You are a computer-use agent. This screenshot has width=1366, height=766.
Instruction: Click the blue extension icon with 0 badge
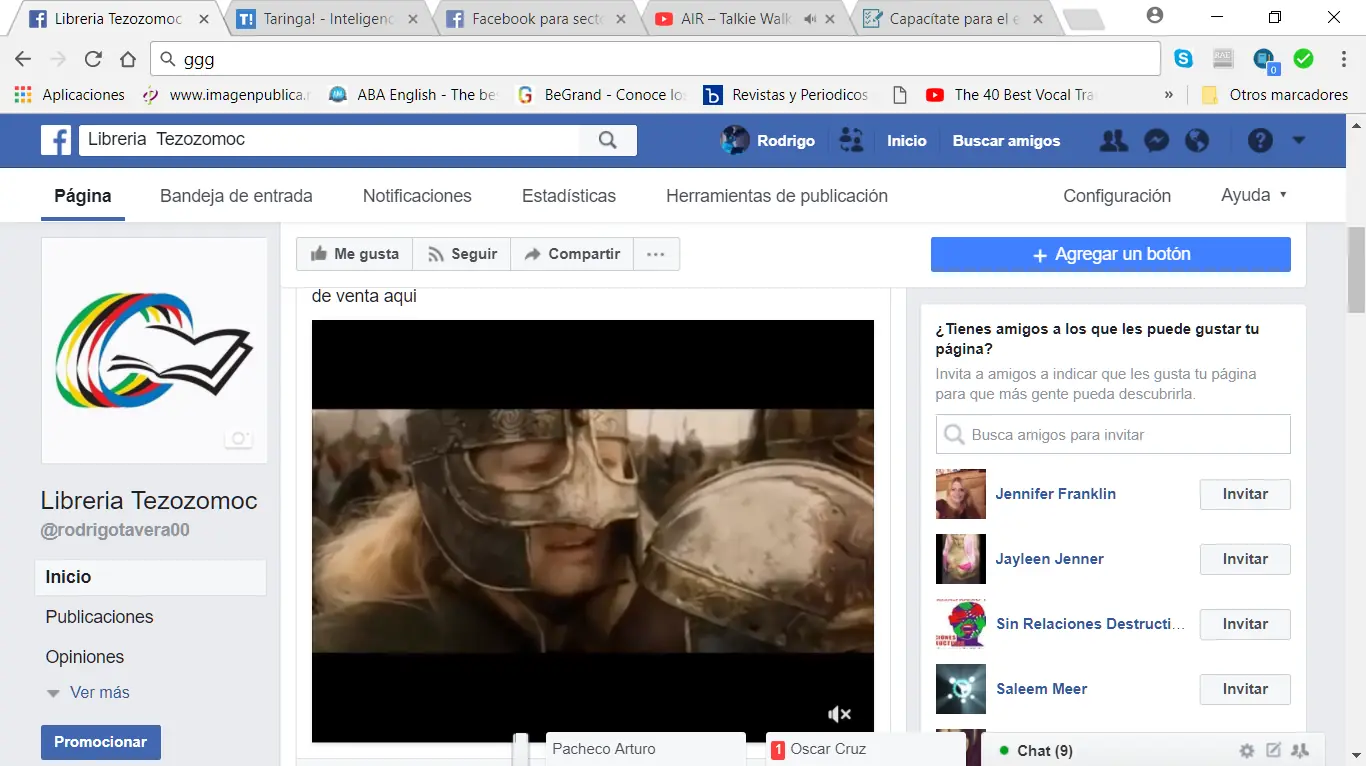point(1266,60)
